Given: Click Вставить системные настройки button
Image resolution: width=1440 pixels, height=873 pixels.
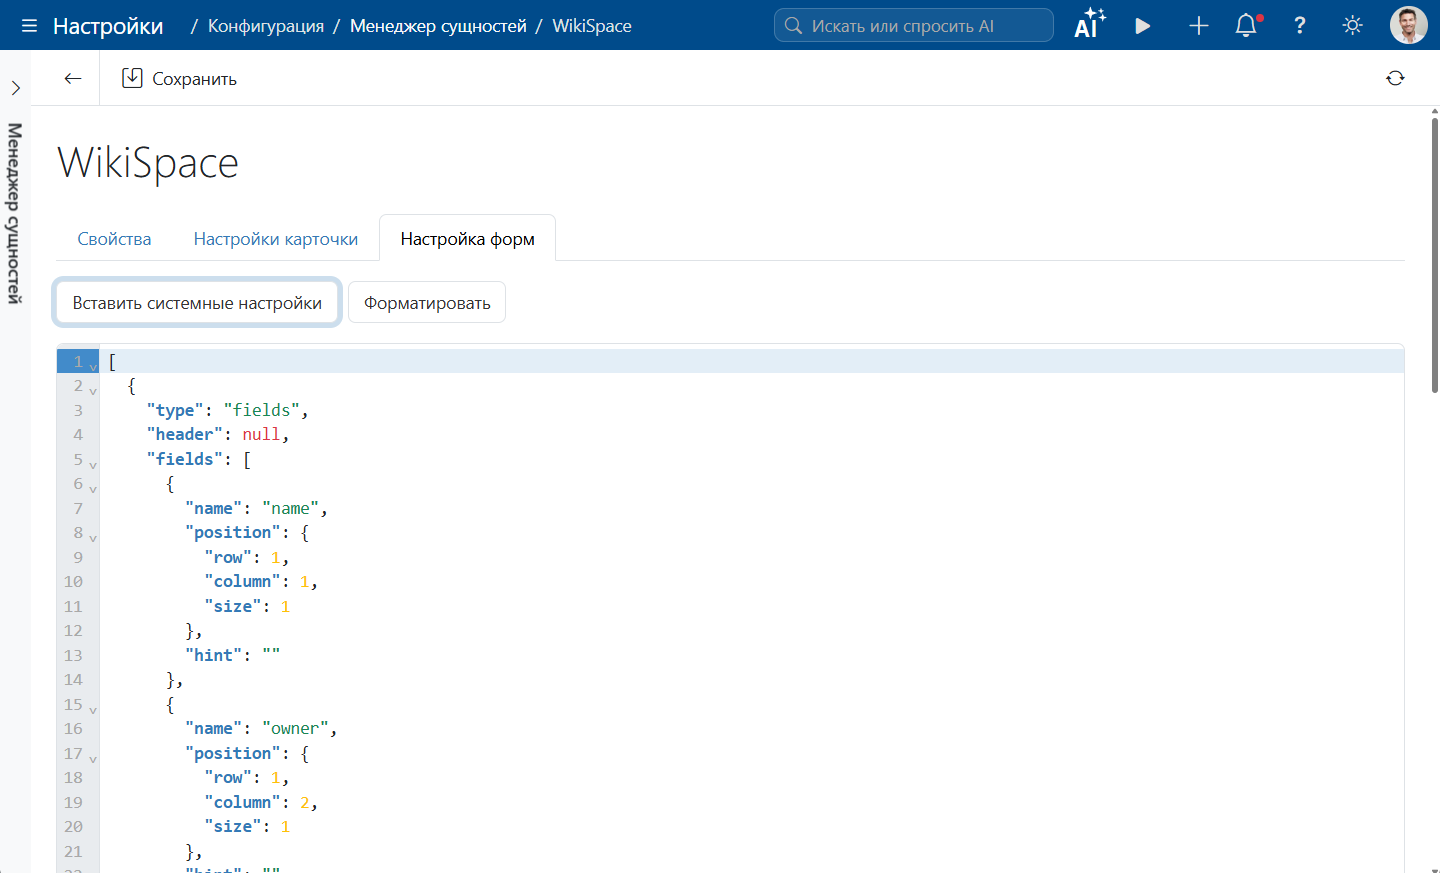Looking at the screenshot, I should pos(197,303).
